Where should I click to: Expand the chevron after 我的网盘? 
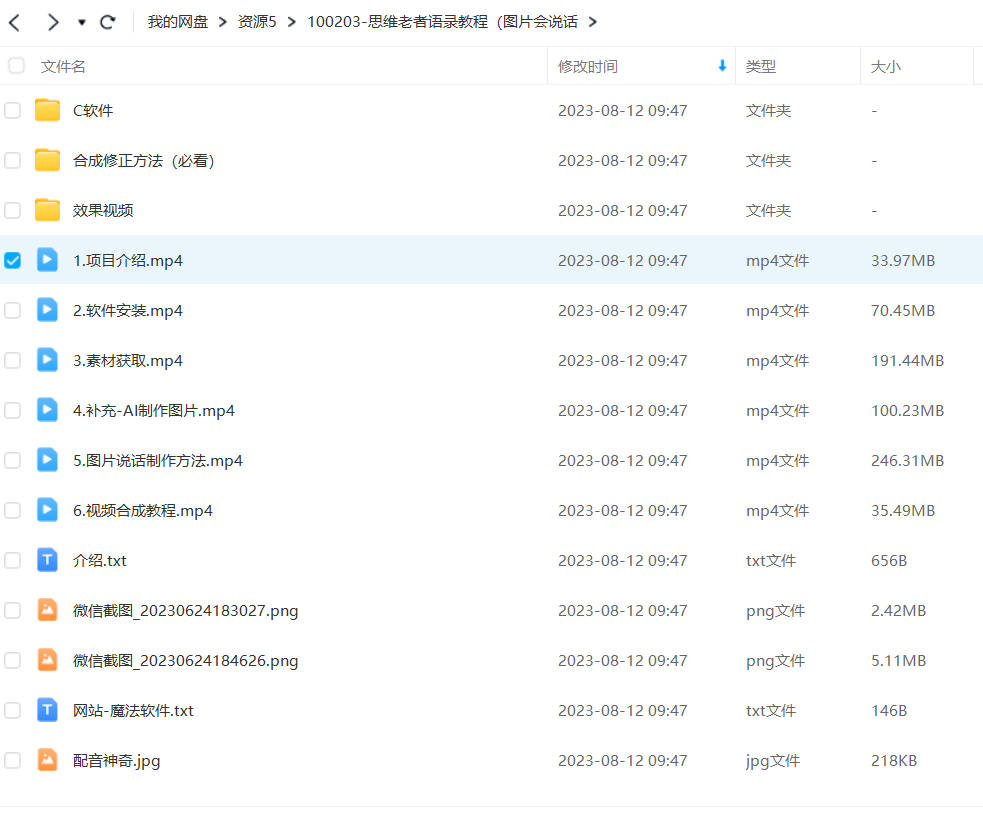pyautogui.click(x=223, y=23)
